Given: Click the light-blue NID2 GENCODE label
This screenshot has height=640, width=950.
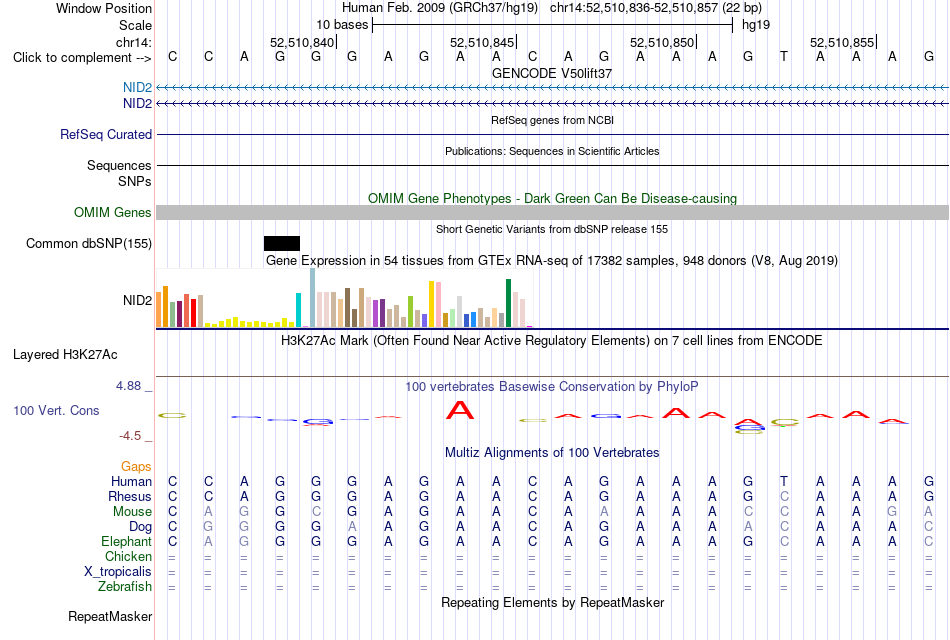Looking at the screenshot, I should (x=138, y=88).
